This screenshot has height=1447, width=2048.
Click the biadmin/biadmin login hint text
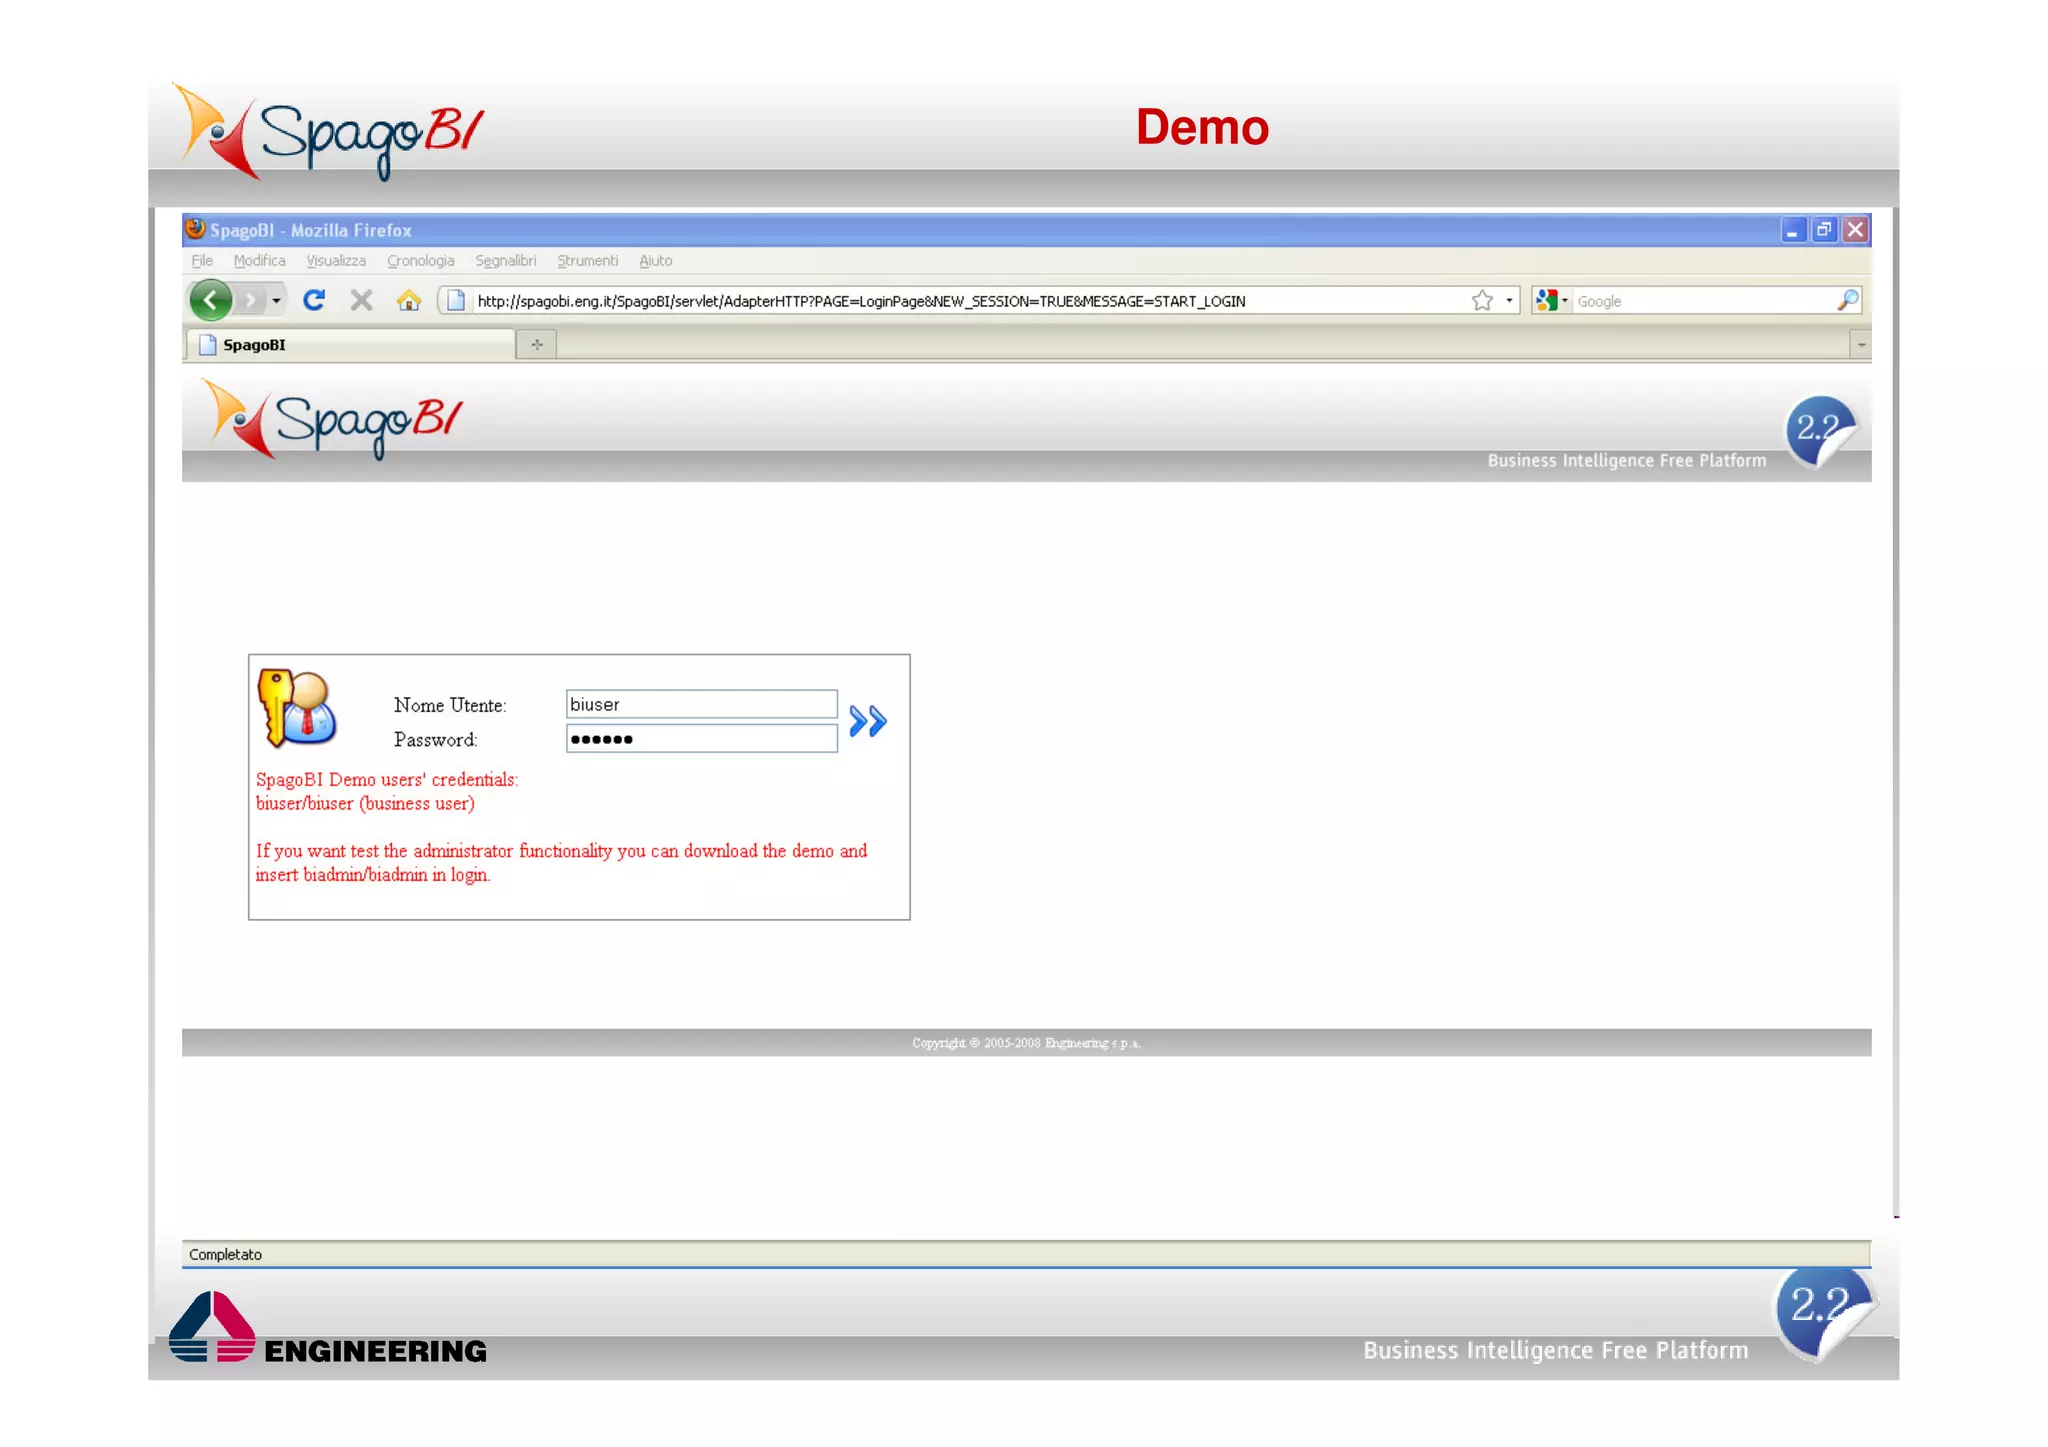(372, 875)
